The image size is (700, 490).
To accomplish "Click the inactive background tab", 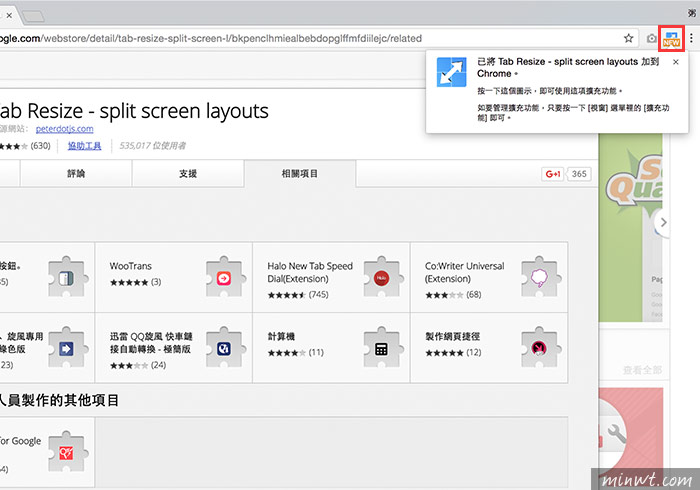I will [33, 17].
